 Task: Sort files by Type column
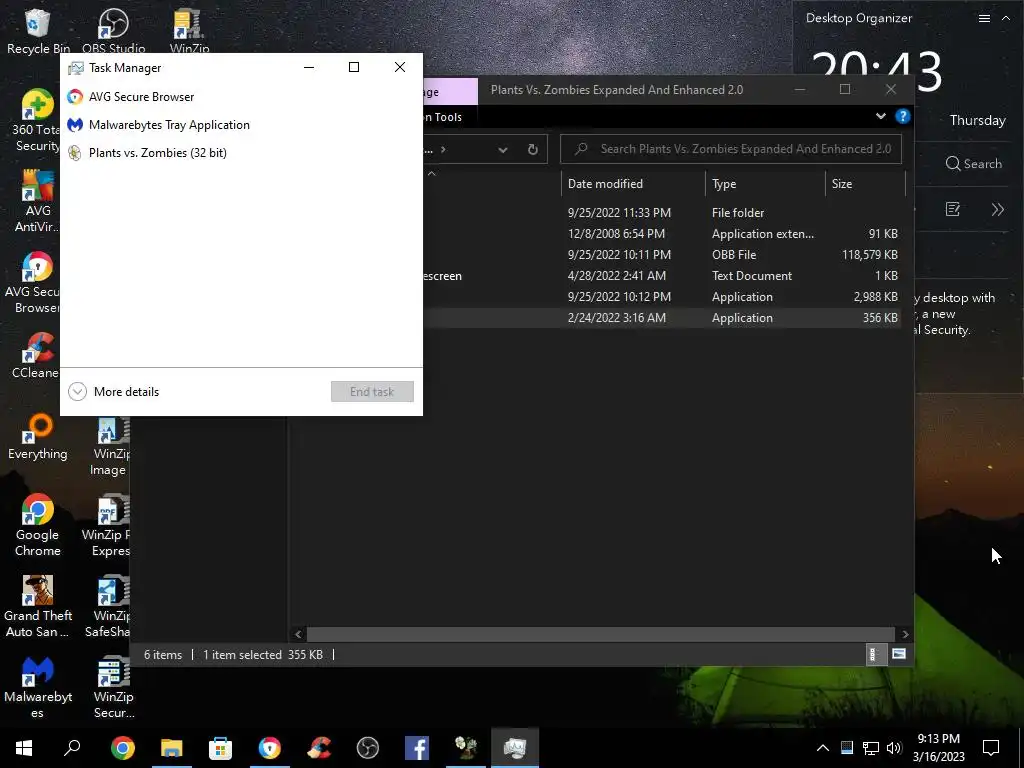point(765,184)
